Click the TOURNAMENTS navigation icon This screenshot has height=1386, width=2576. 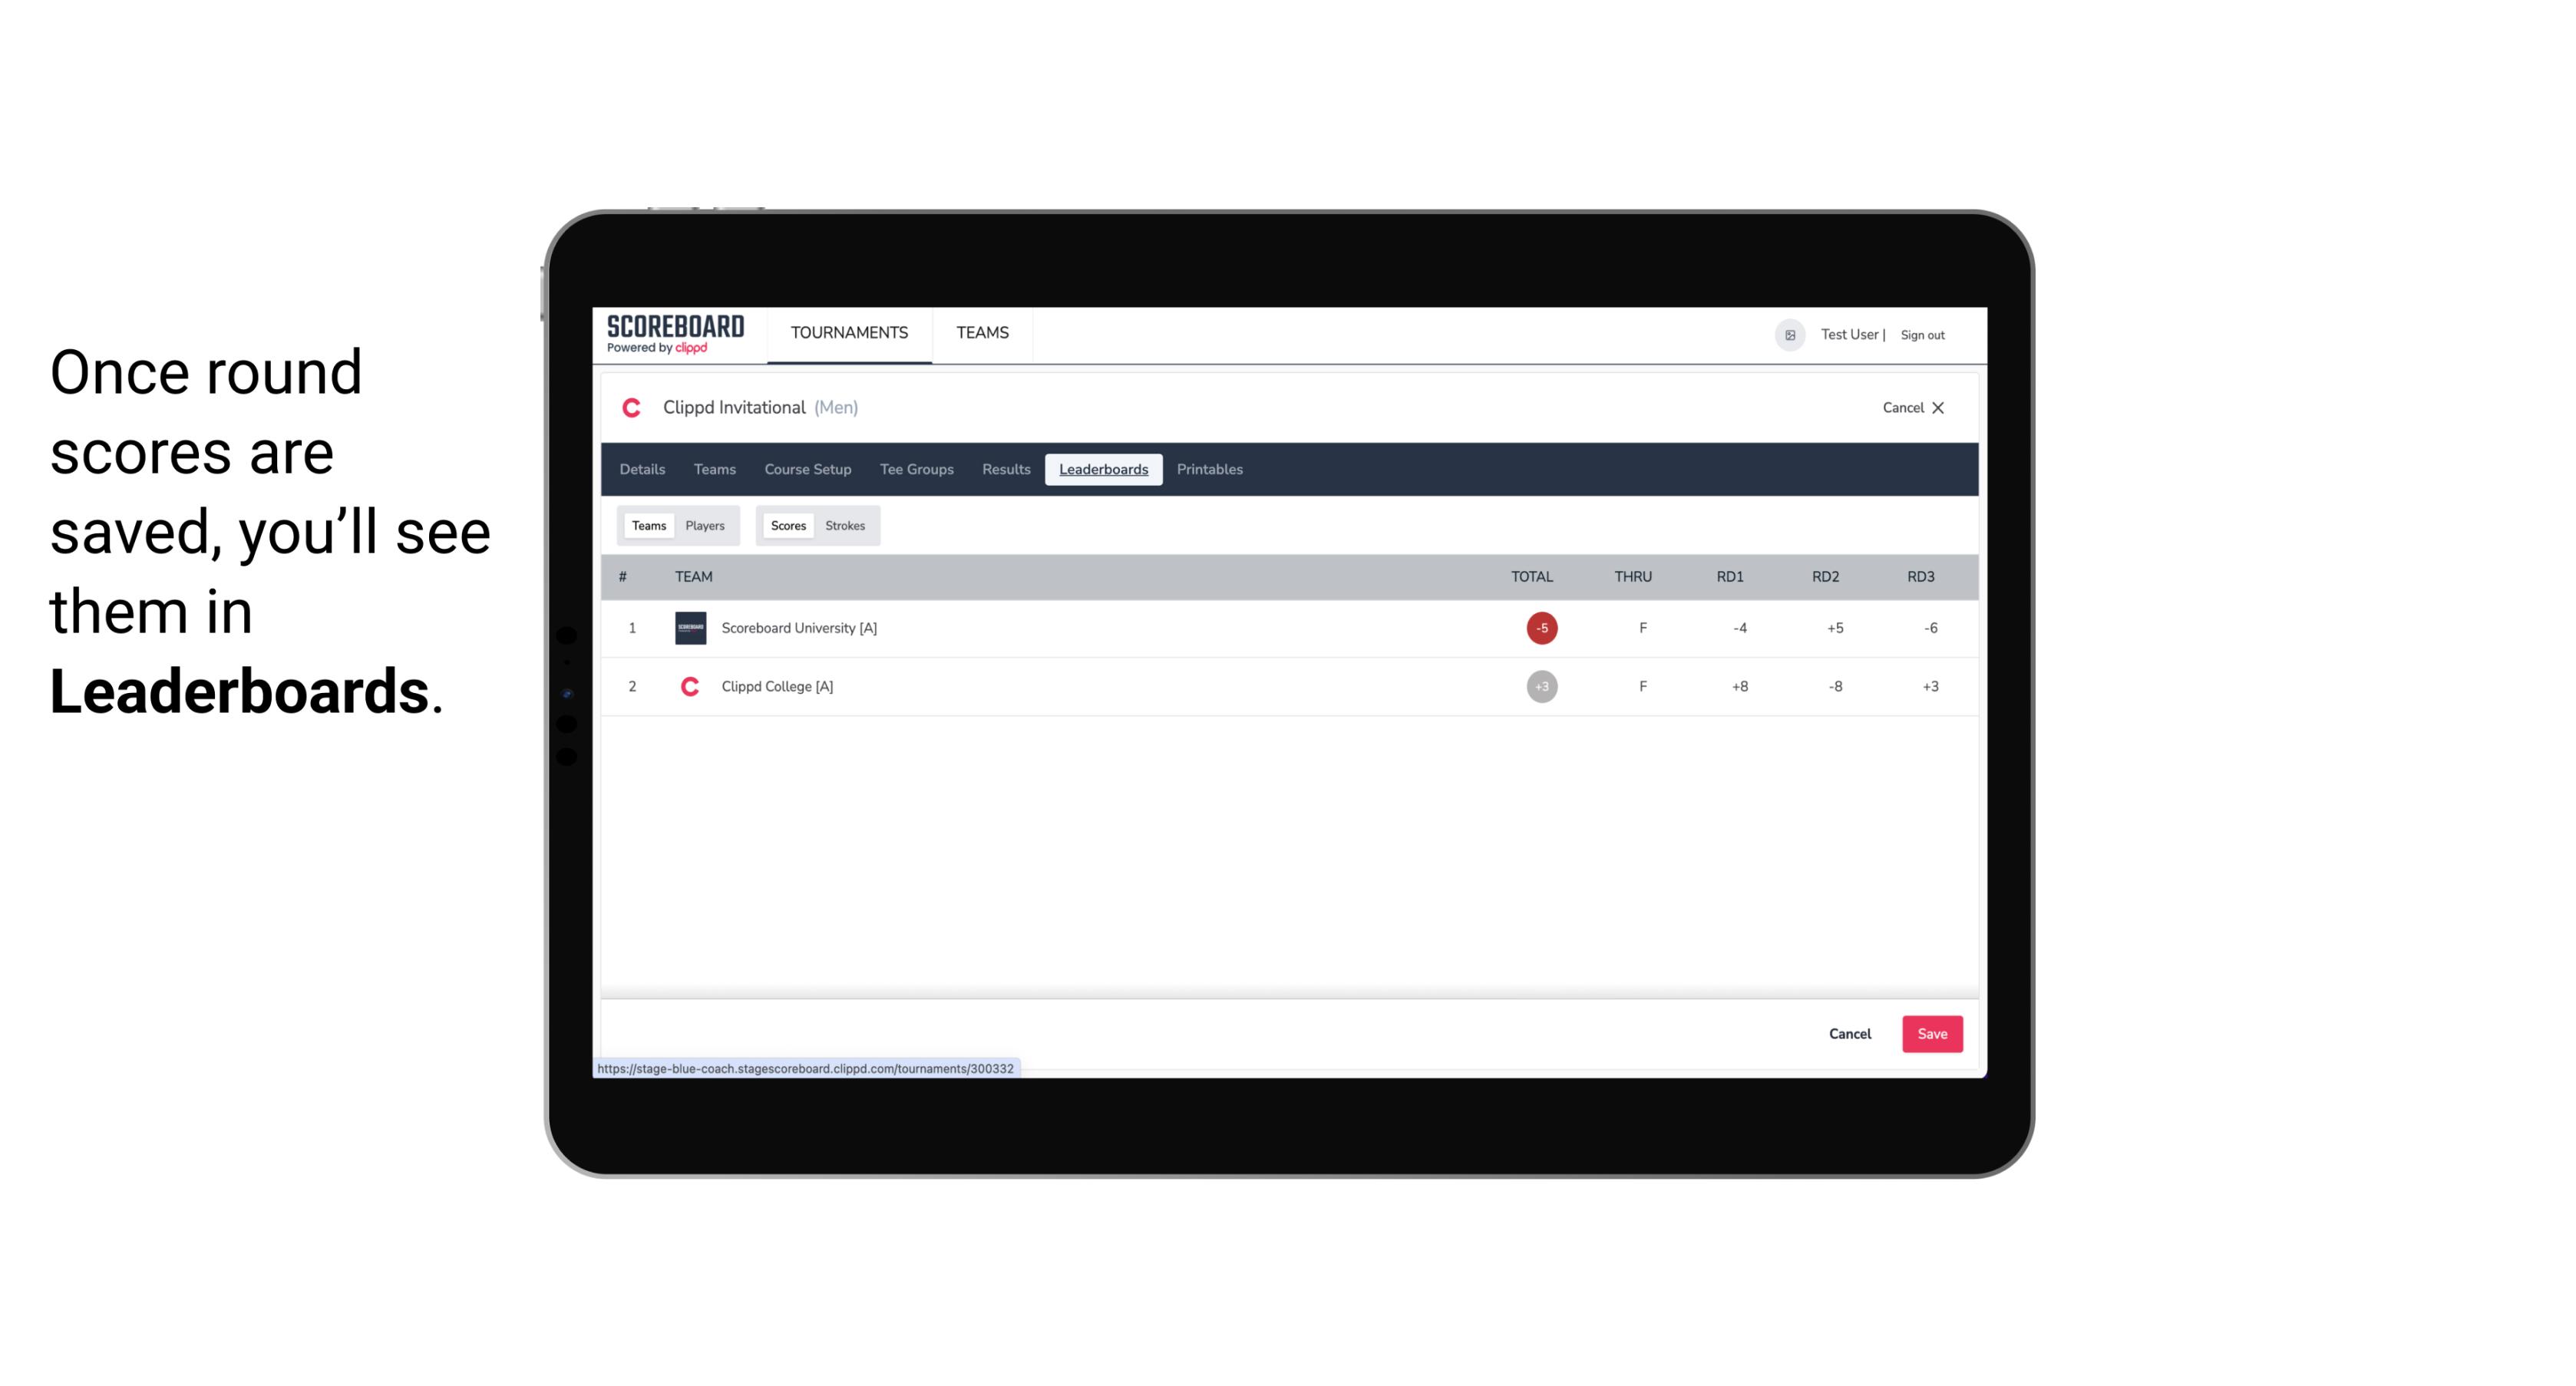point(850,333)
